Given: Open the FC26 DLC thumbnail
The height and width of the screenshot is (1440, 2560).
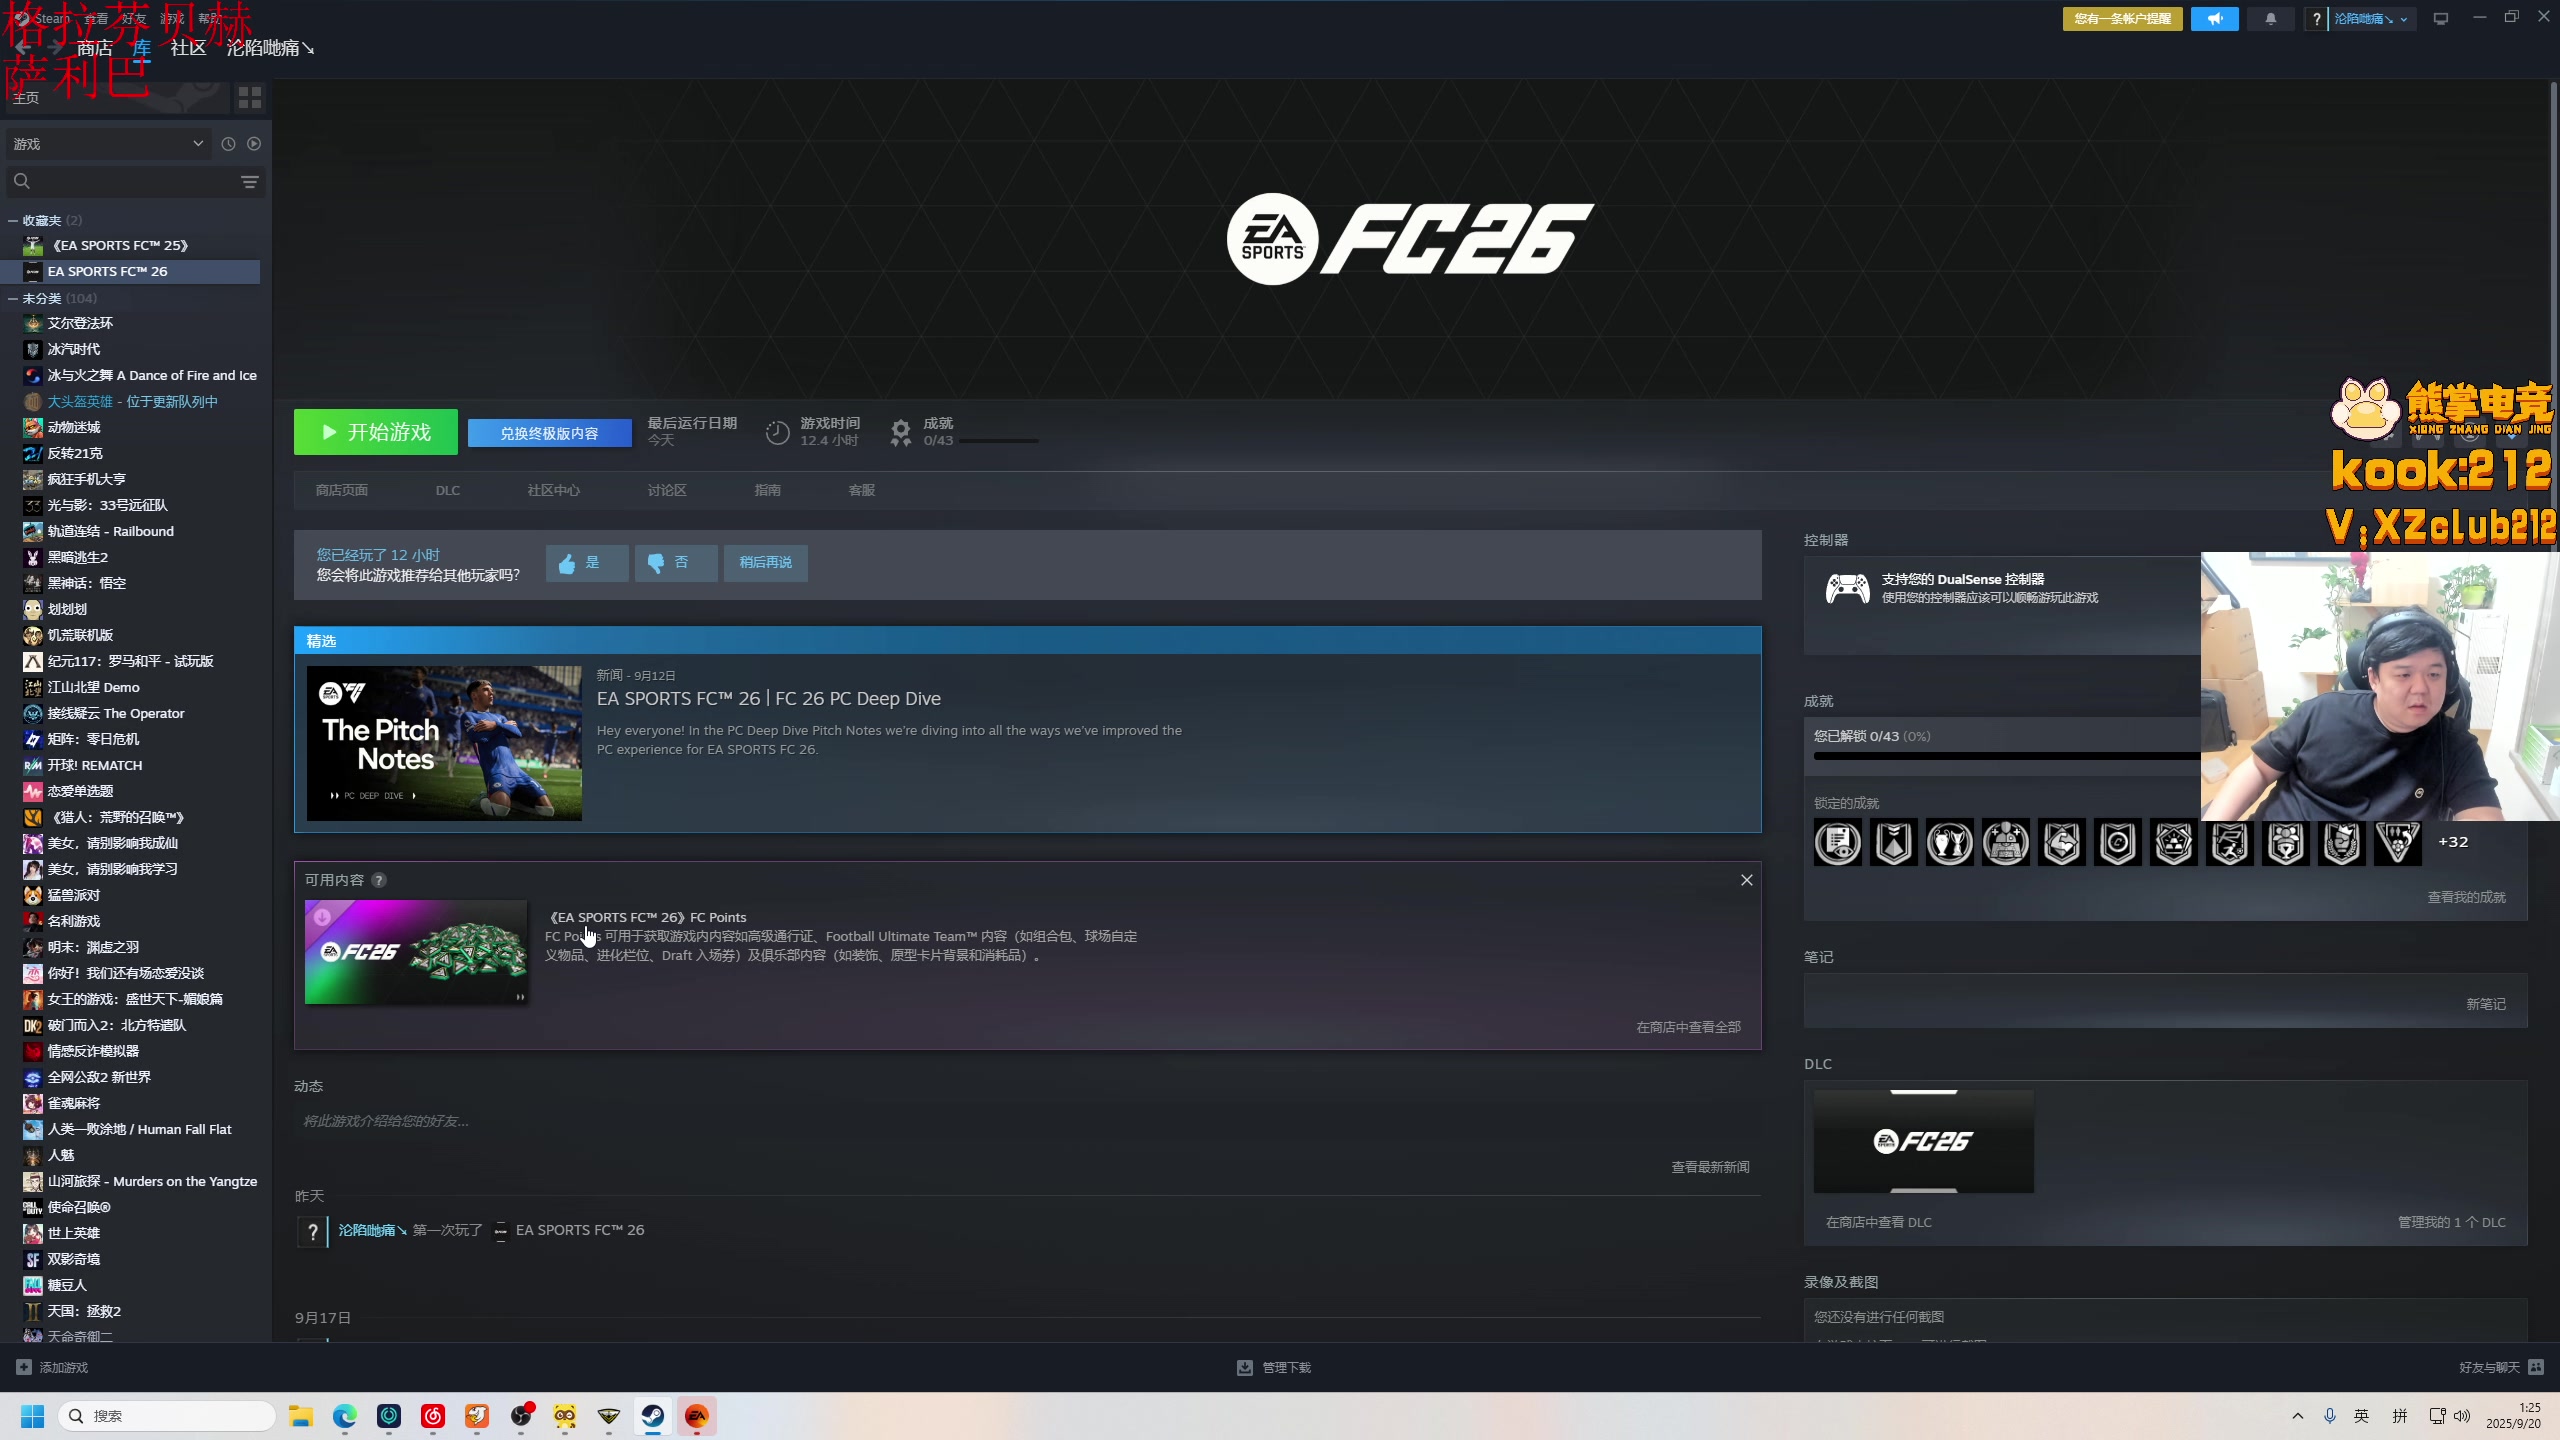Looking at the screenshot, I should [x=1924, y=1141].
